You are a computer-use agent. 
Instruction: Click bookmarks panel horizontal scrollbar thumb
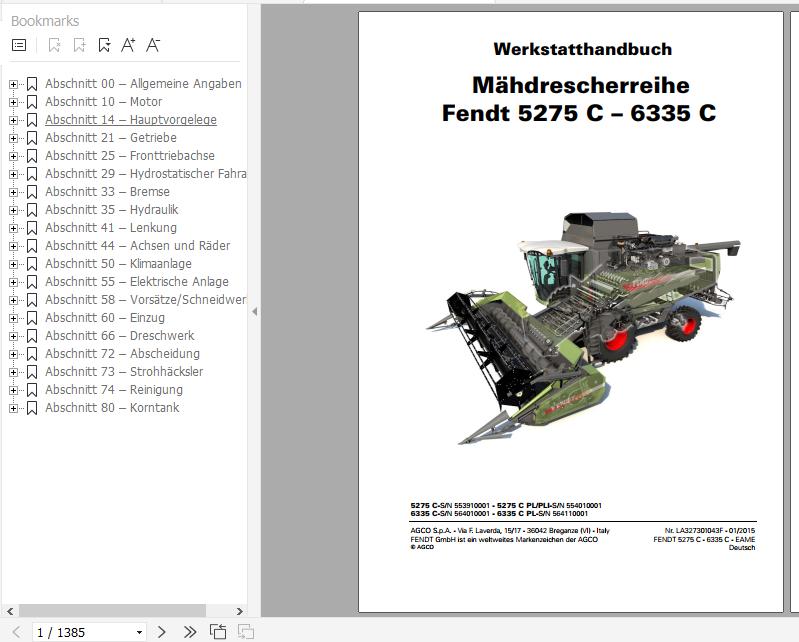click(x=113, y=611)
